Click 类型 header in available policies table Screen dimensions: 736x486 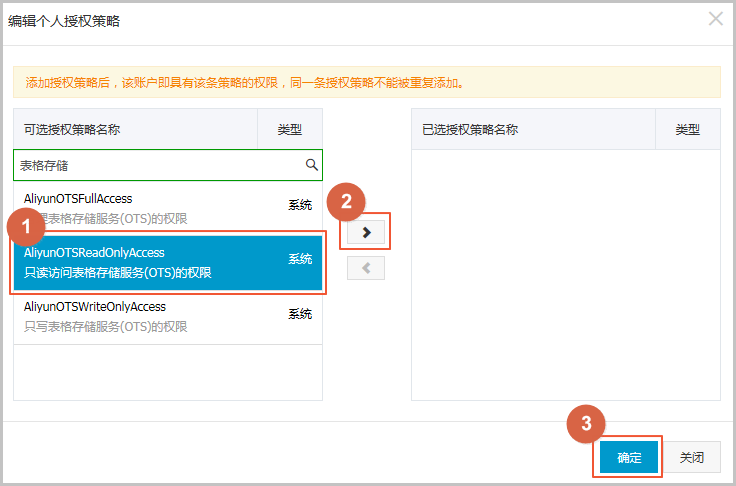pos(290,129)
